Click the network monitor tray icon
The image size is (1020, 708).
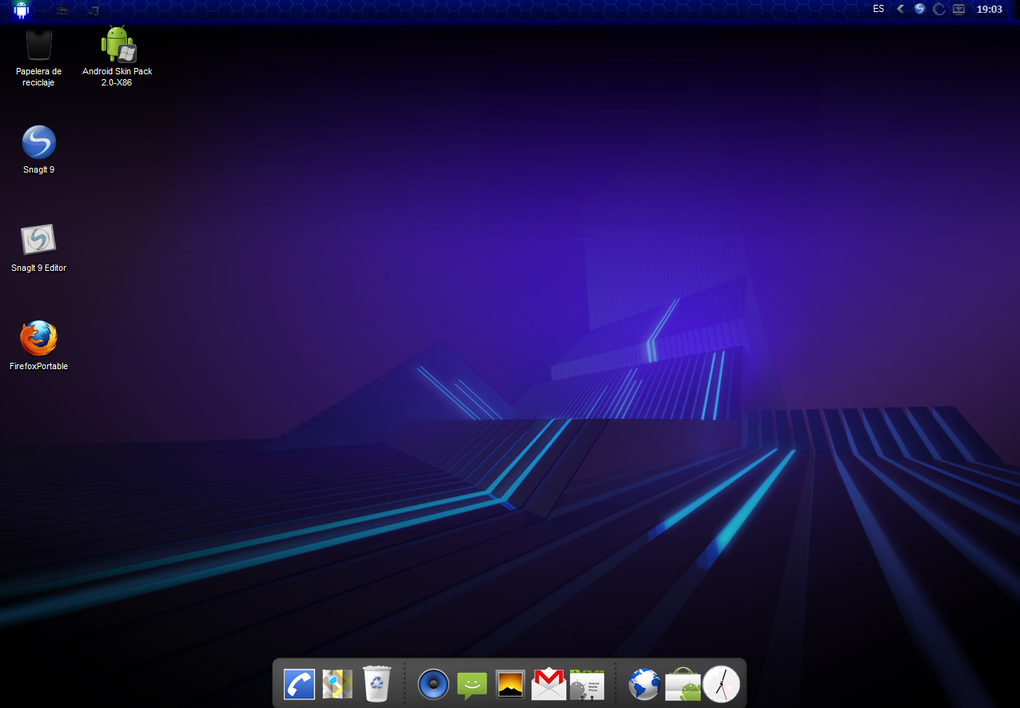click(959, 9)
